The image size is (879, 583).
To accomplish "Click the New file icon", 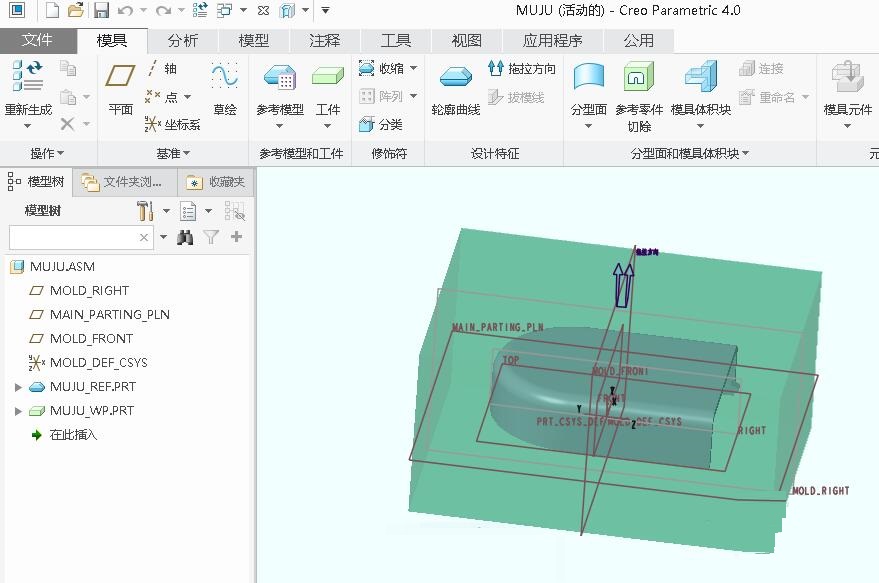I will click(53, 10).
